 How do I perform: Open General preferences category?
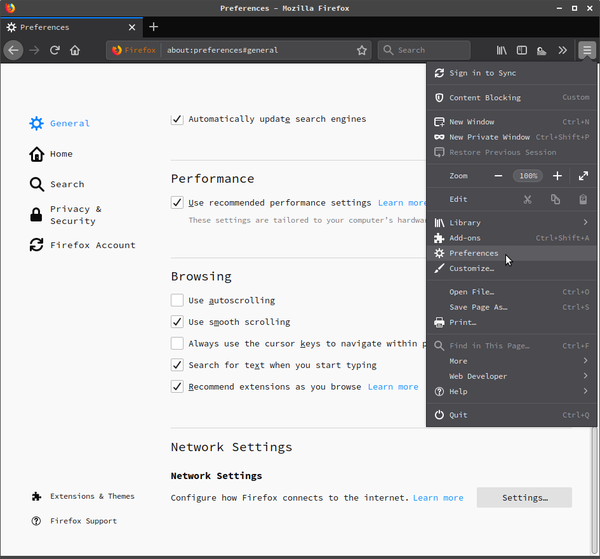(x=60, y=123)
